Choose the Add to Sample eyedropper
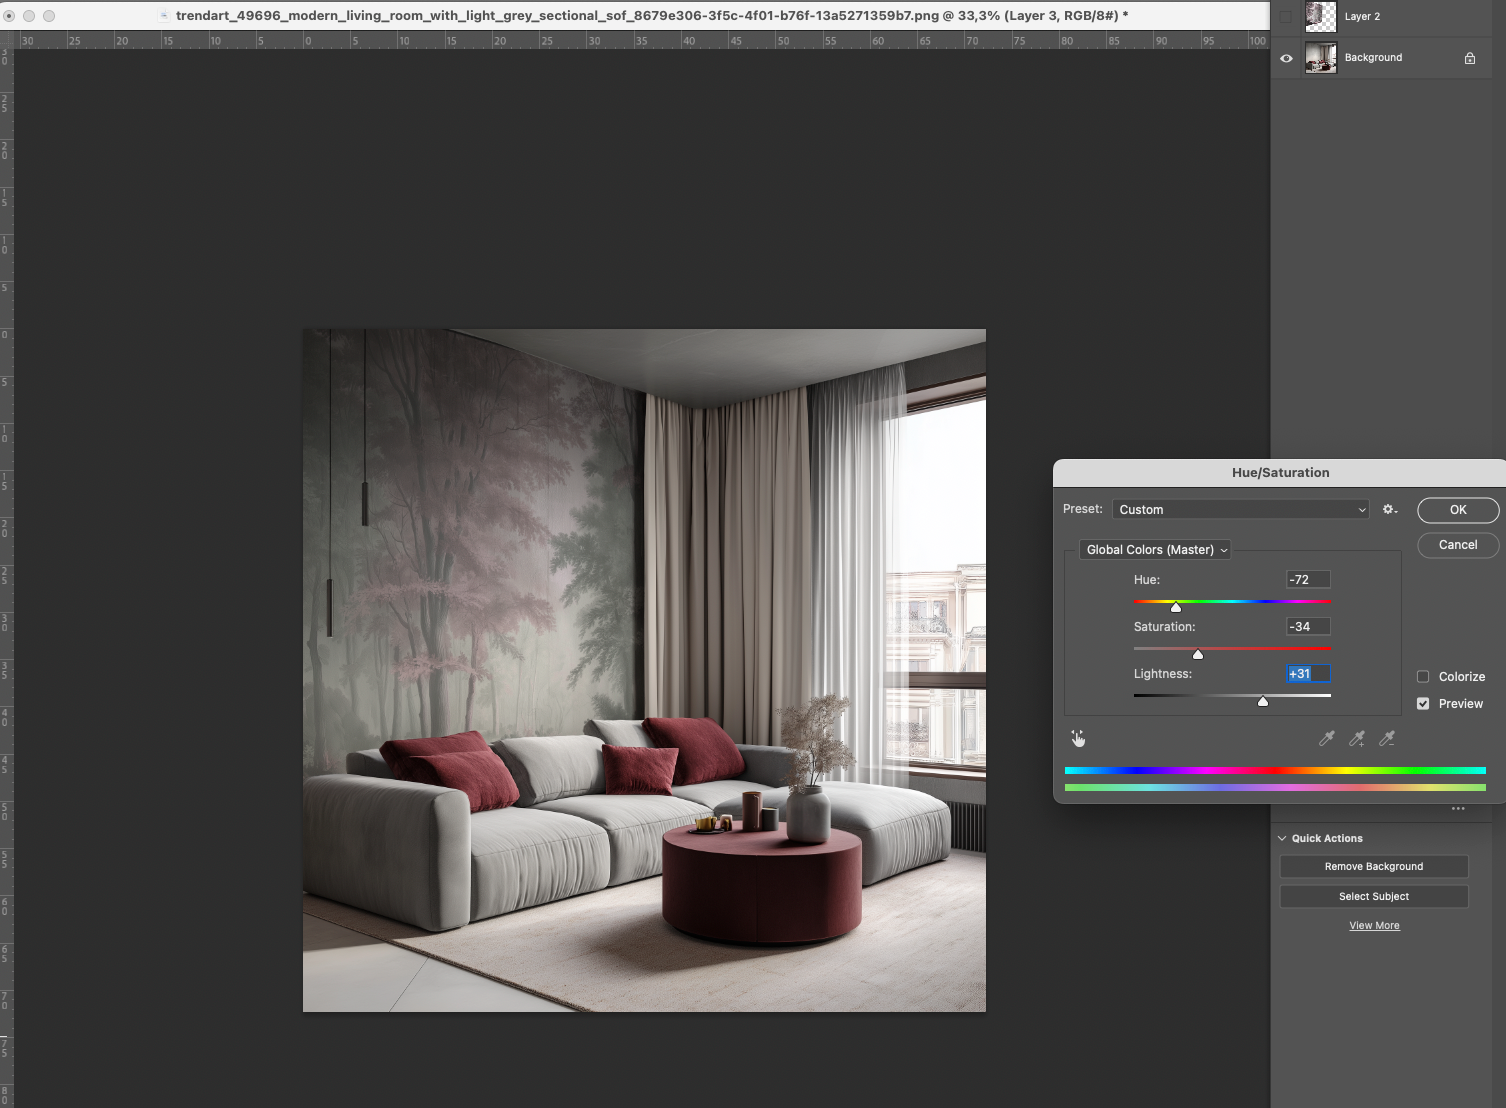This screenshot has height=1108, width=1506. pos(1357,739)
